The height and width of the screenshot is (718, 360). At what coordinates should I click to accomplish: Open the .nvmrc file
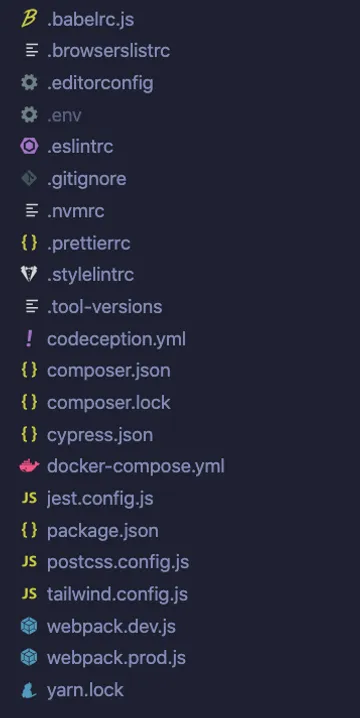pyautogui.click(x=76, y=211)
